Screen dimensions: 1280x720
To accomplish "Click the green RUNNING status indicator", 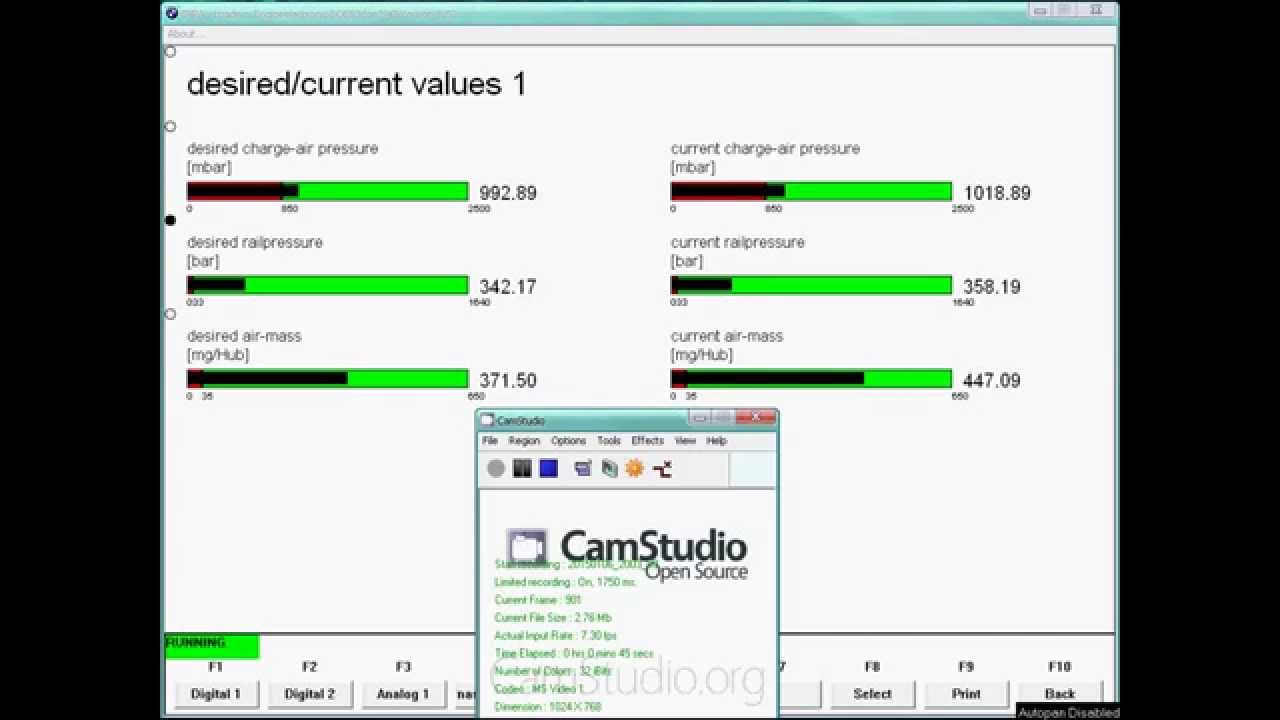I will 212,646.
